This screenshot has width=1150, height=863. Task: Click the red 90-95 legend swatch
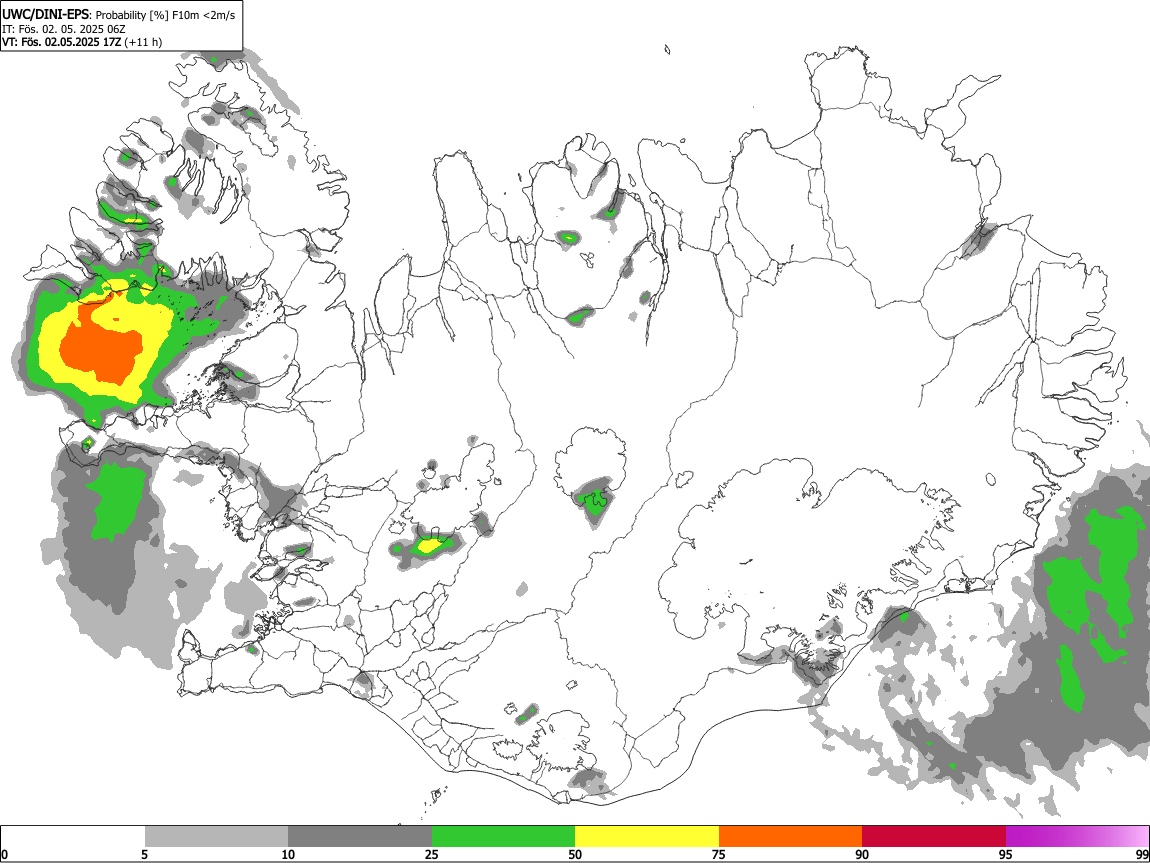[934, 837]
